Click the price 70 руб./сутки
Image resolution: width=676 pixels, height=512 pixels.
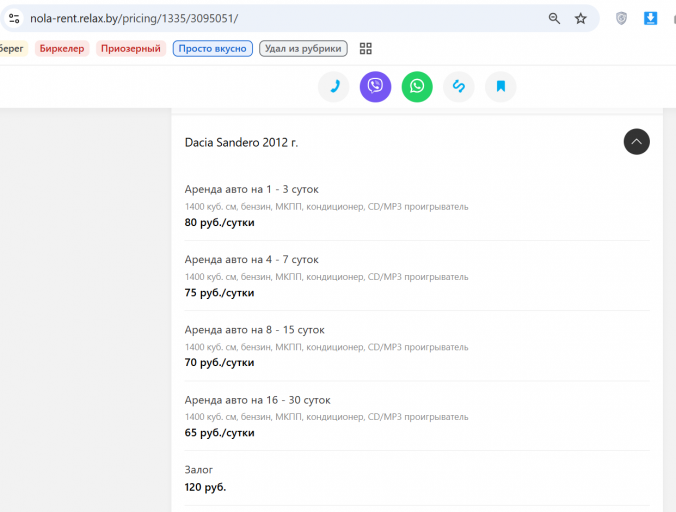[x=219, y=362]
